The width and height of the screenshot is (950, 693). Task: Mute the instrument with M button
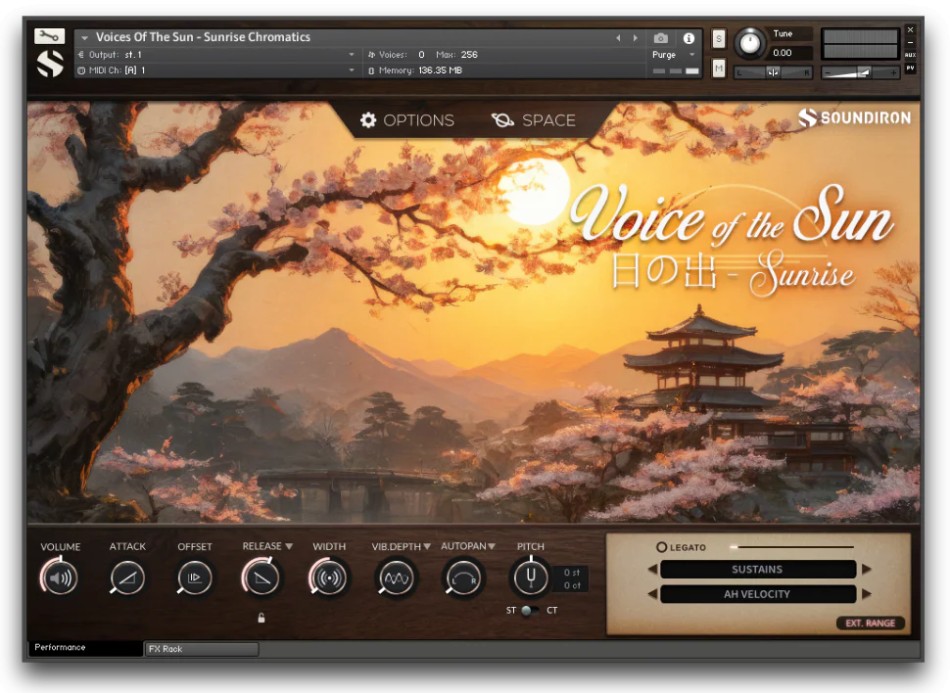pyautogui.click(x=719, y=68)
